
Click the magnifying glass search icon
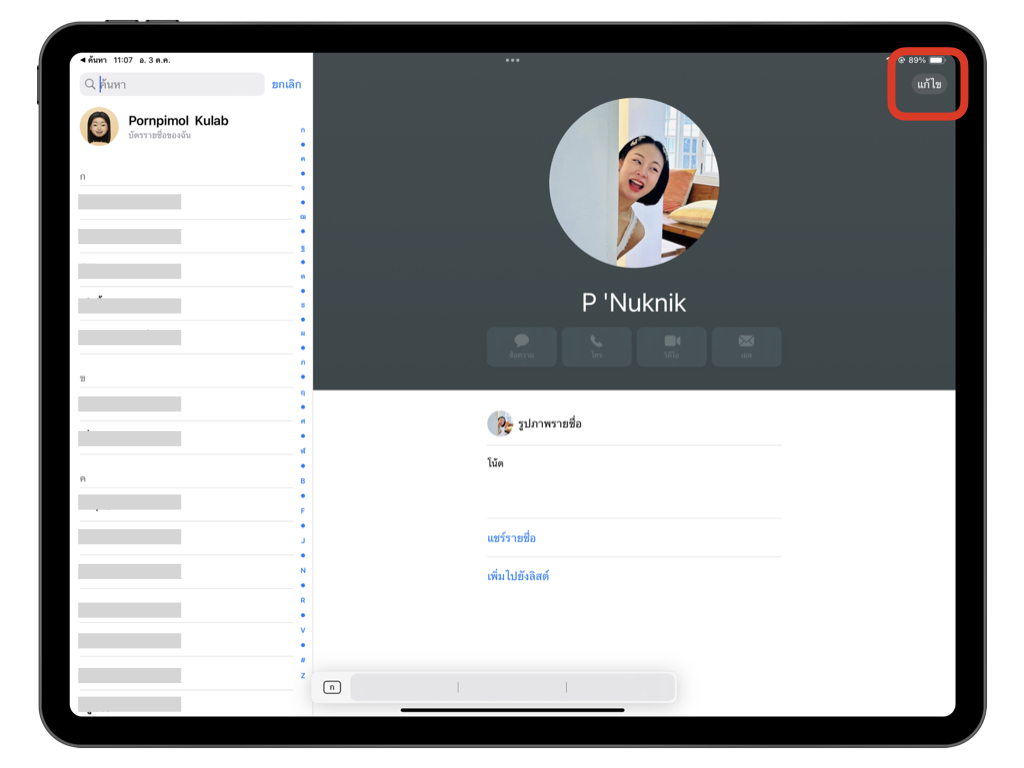point(90,85)
